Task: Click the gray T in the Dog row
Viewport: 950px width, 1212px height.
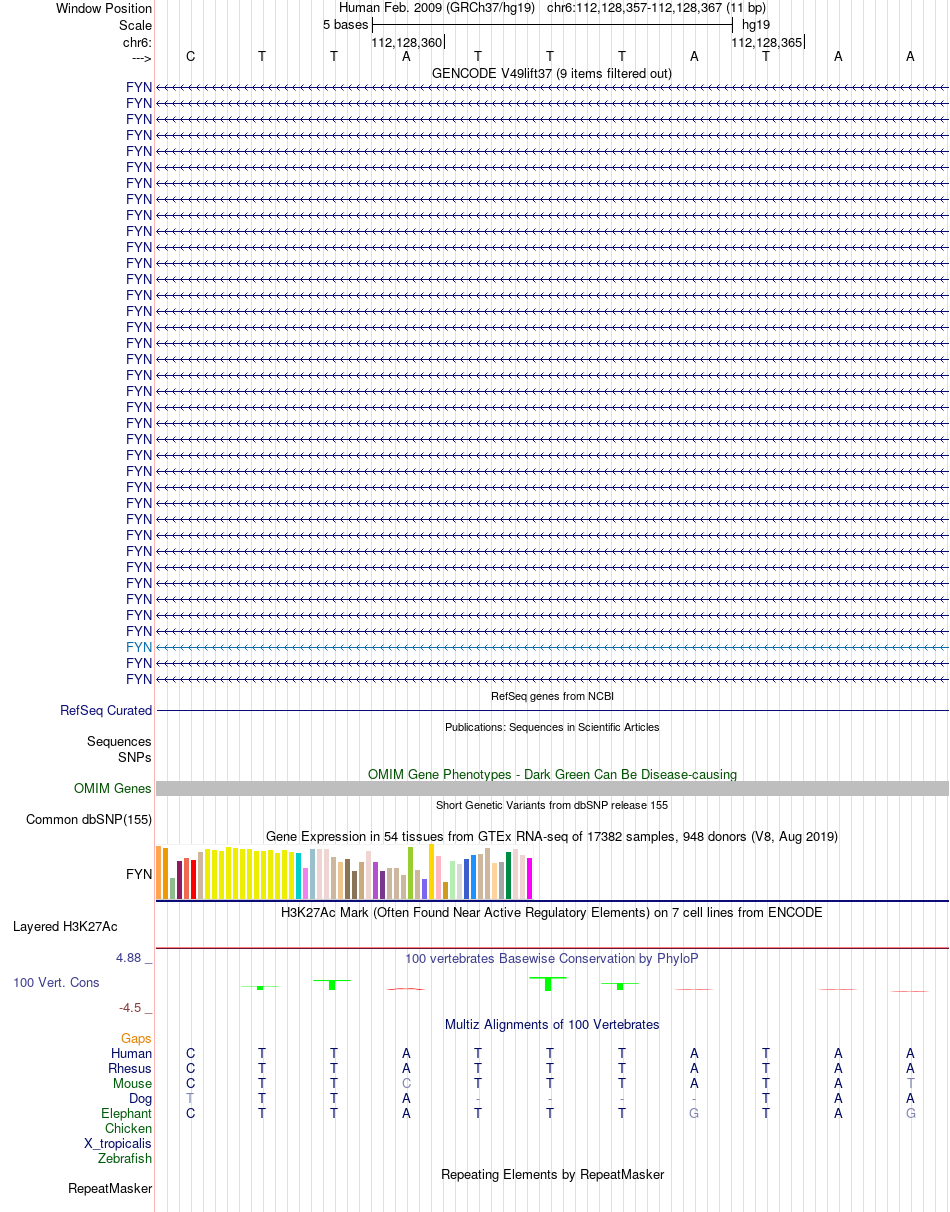Action: 190,1098
